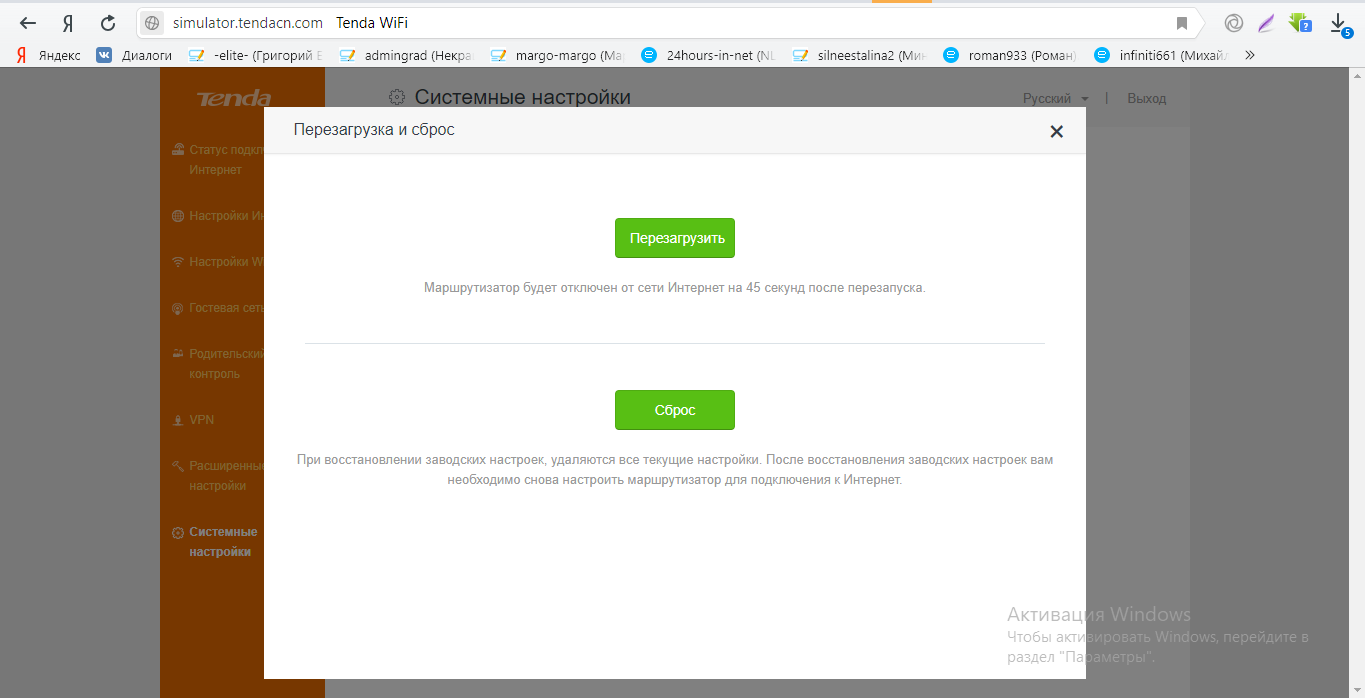The width and height of the screenshot is (1365, 698).
Task: Click the Yandex Я home button
Action: point(67,23)
